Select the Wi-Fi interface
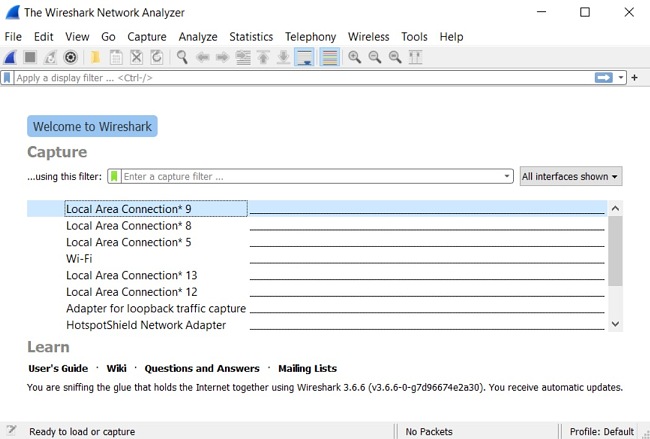 coord(317,259)
